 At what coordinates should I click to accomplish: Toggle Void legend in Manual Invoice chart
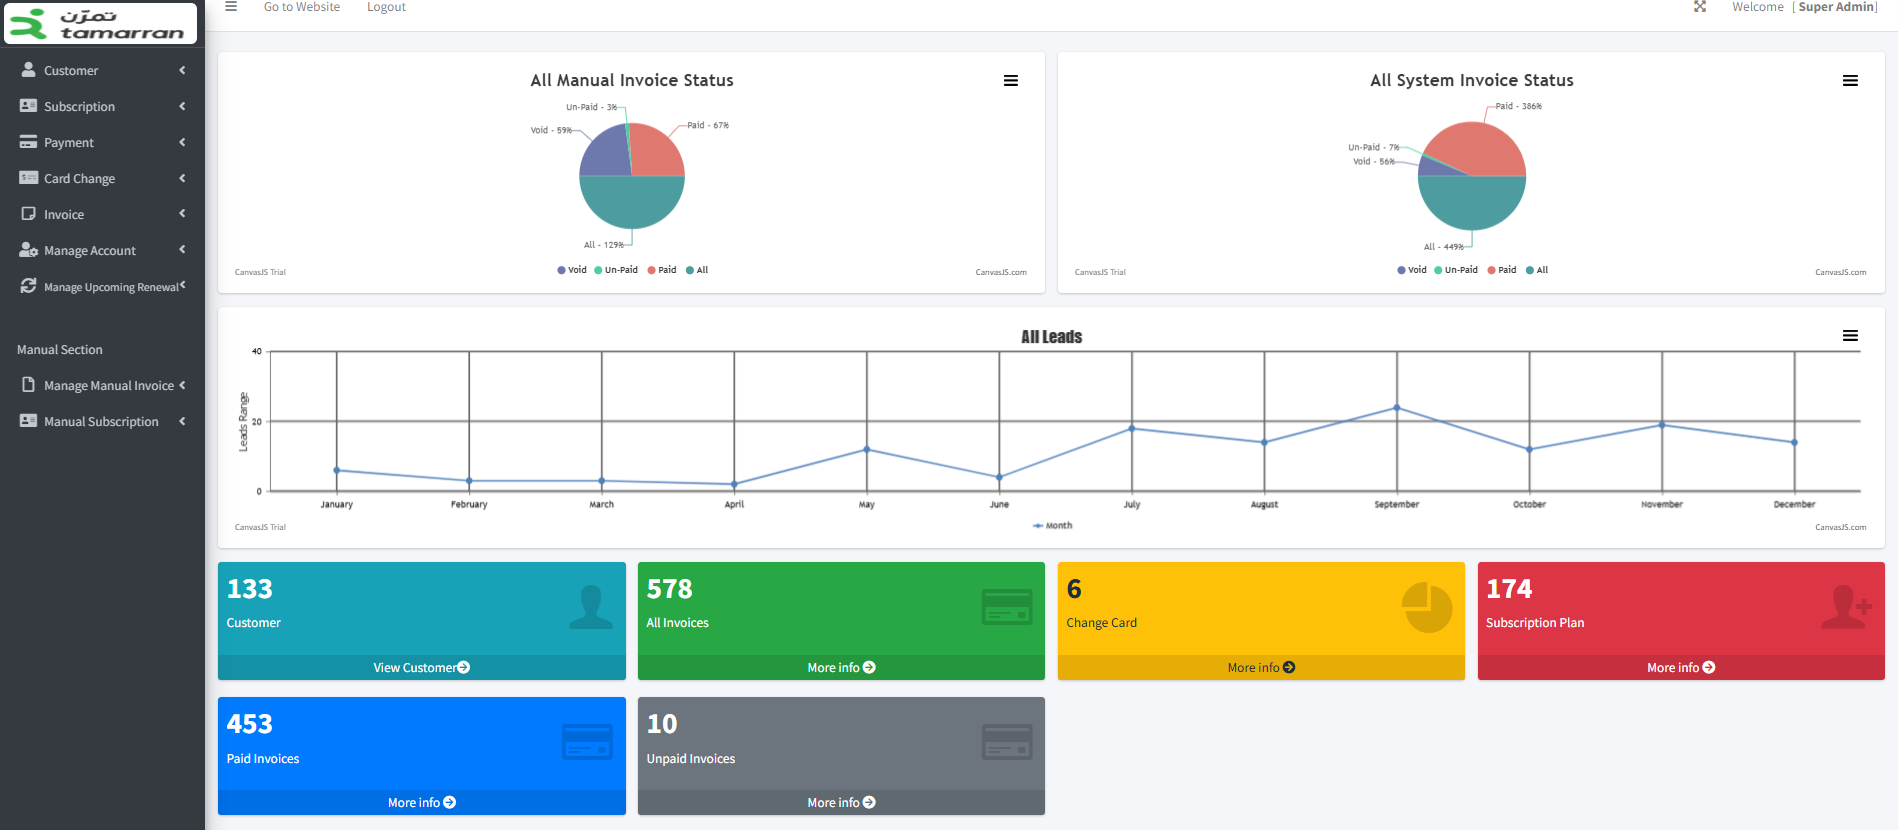[572, 270]
